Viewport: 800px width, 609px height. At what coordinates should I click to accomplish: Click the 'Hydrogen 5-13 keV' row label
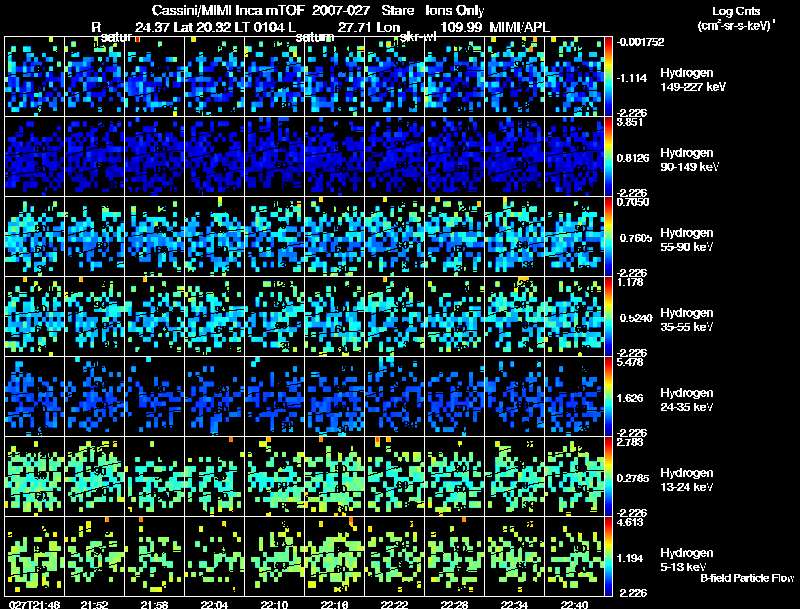tap(687, 560)
